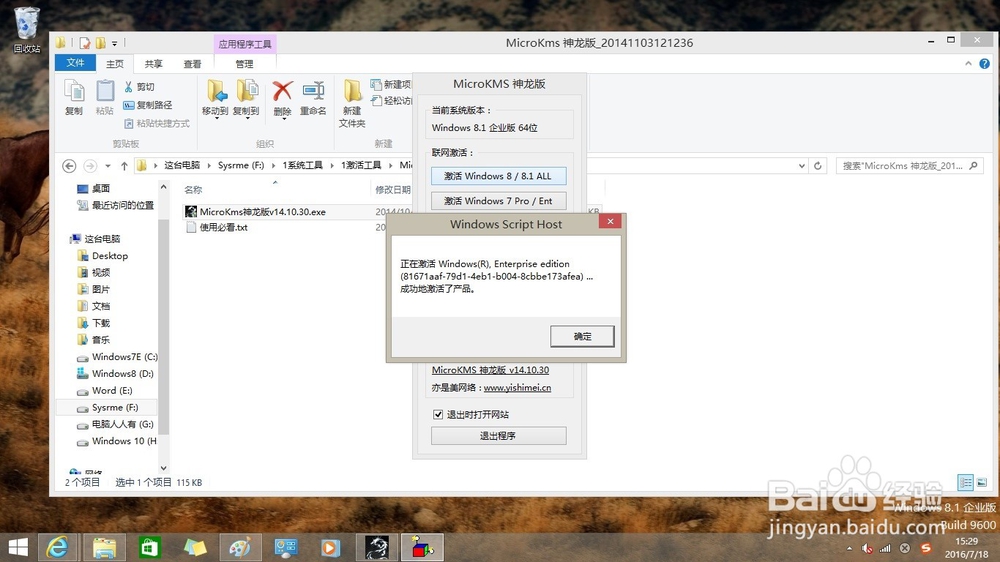
Task: Refresh the address bar location
Action: [x=818, y=166]
